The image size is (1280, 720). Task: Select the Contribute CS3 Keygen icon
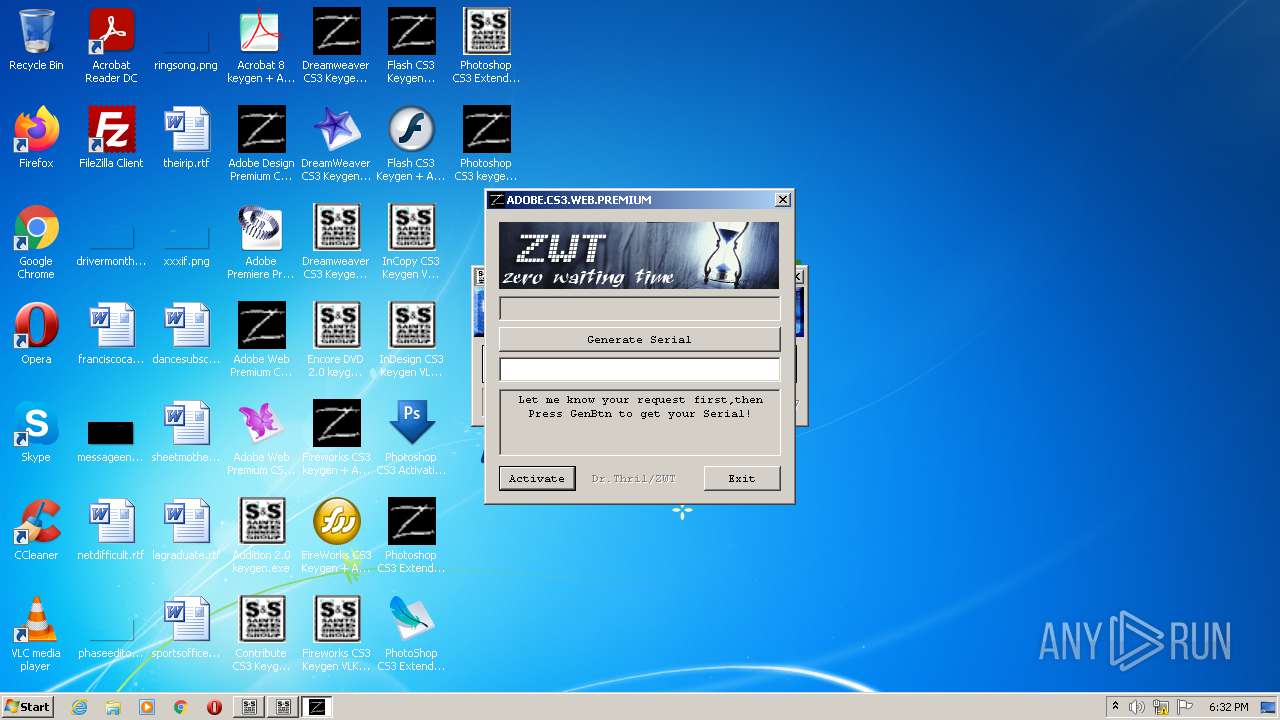pos(261,634)
